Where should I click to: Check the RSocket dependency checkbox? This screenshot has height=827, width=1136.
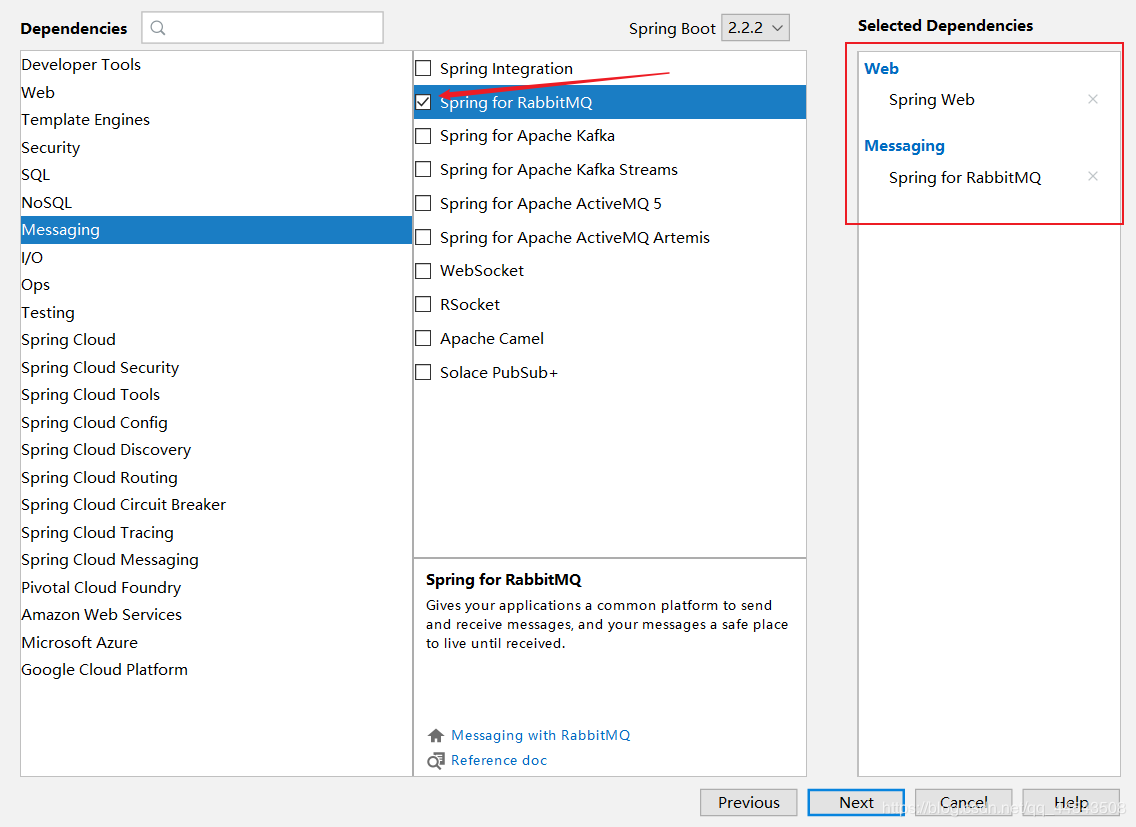[423, 304]
